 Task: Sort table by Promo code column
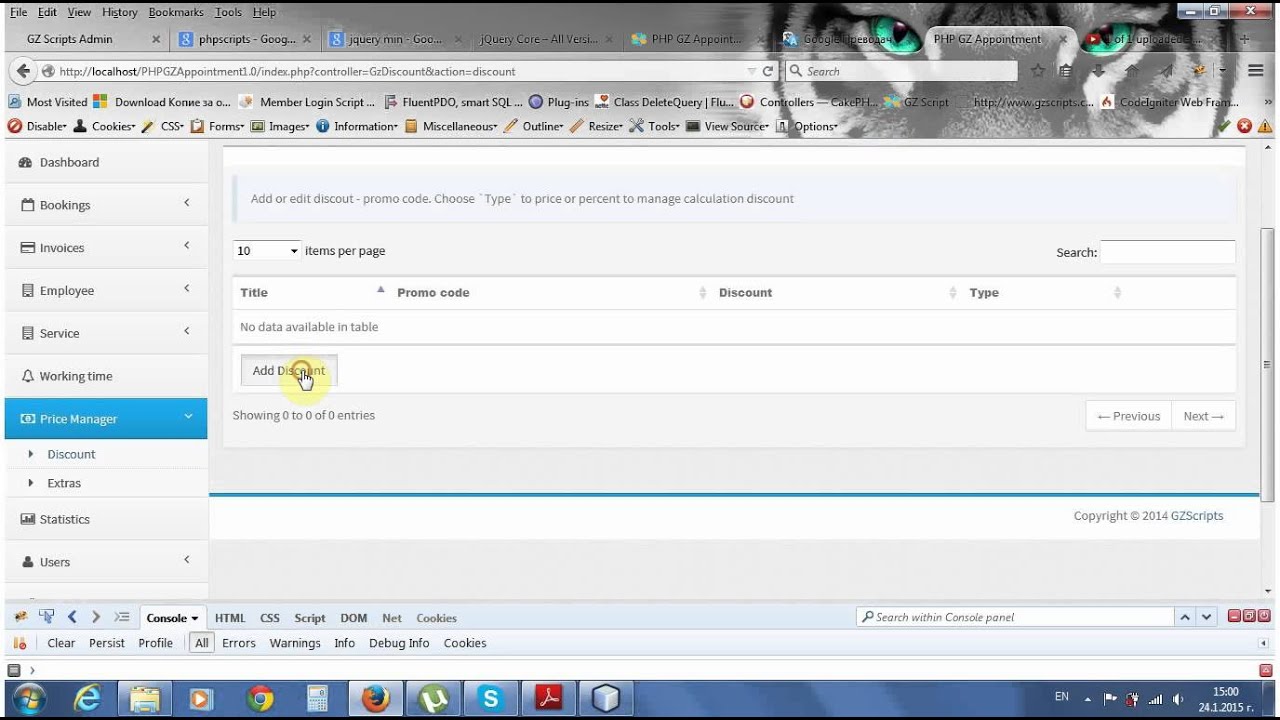[549, 292]
